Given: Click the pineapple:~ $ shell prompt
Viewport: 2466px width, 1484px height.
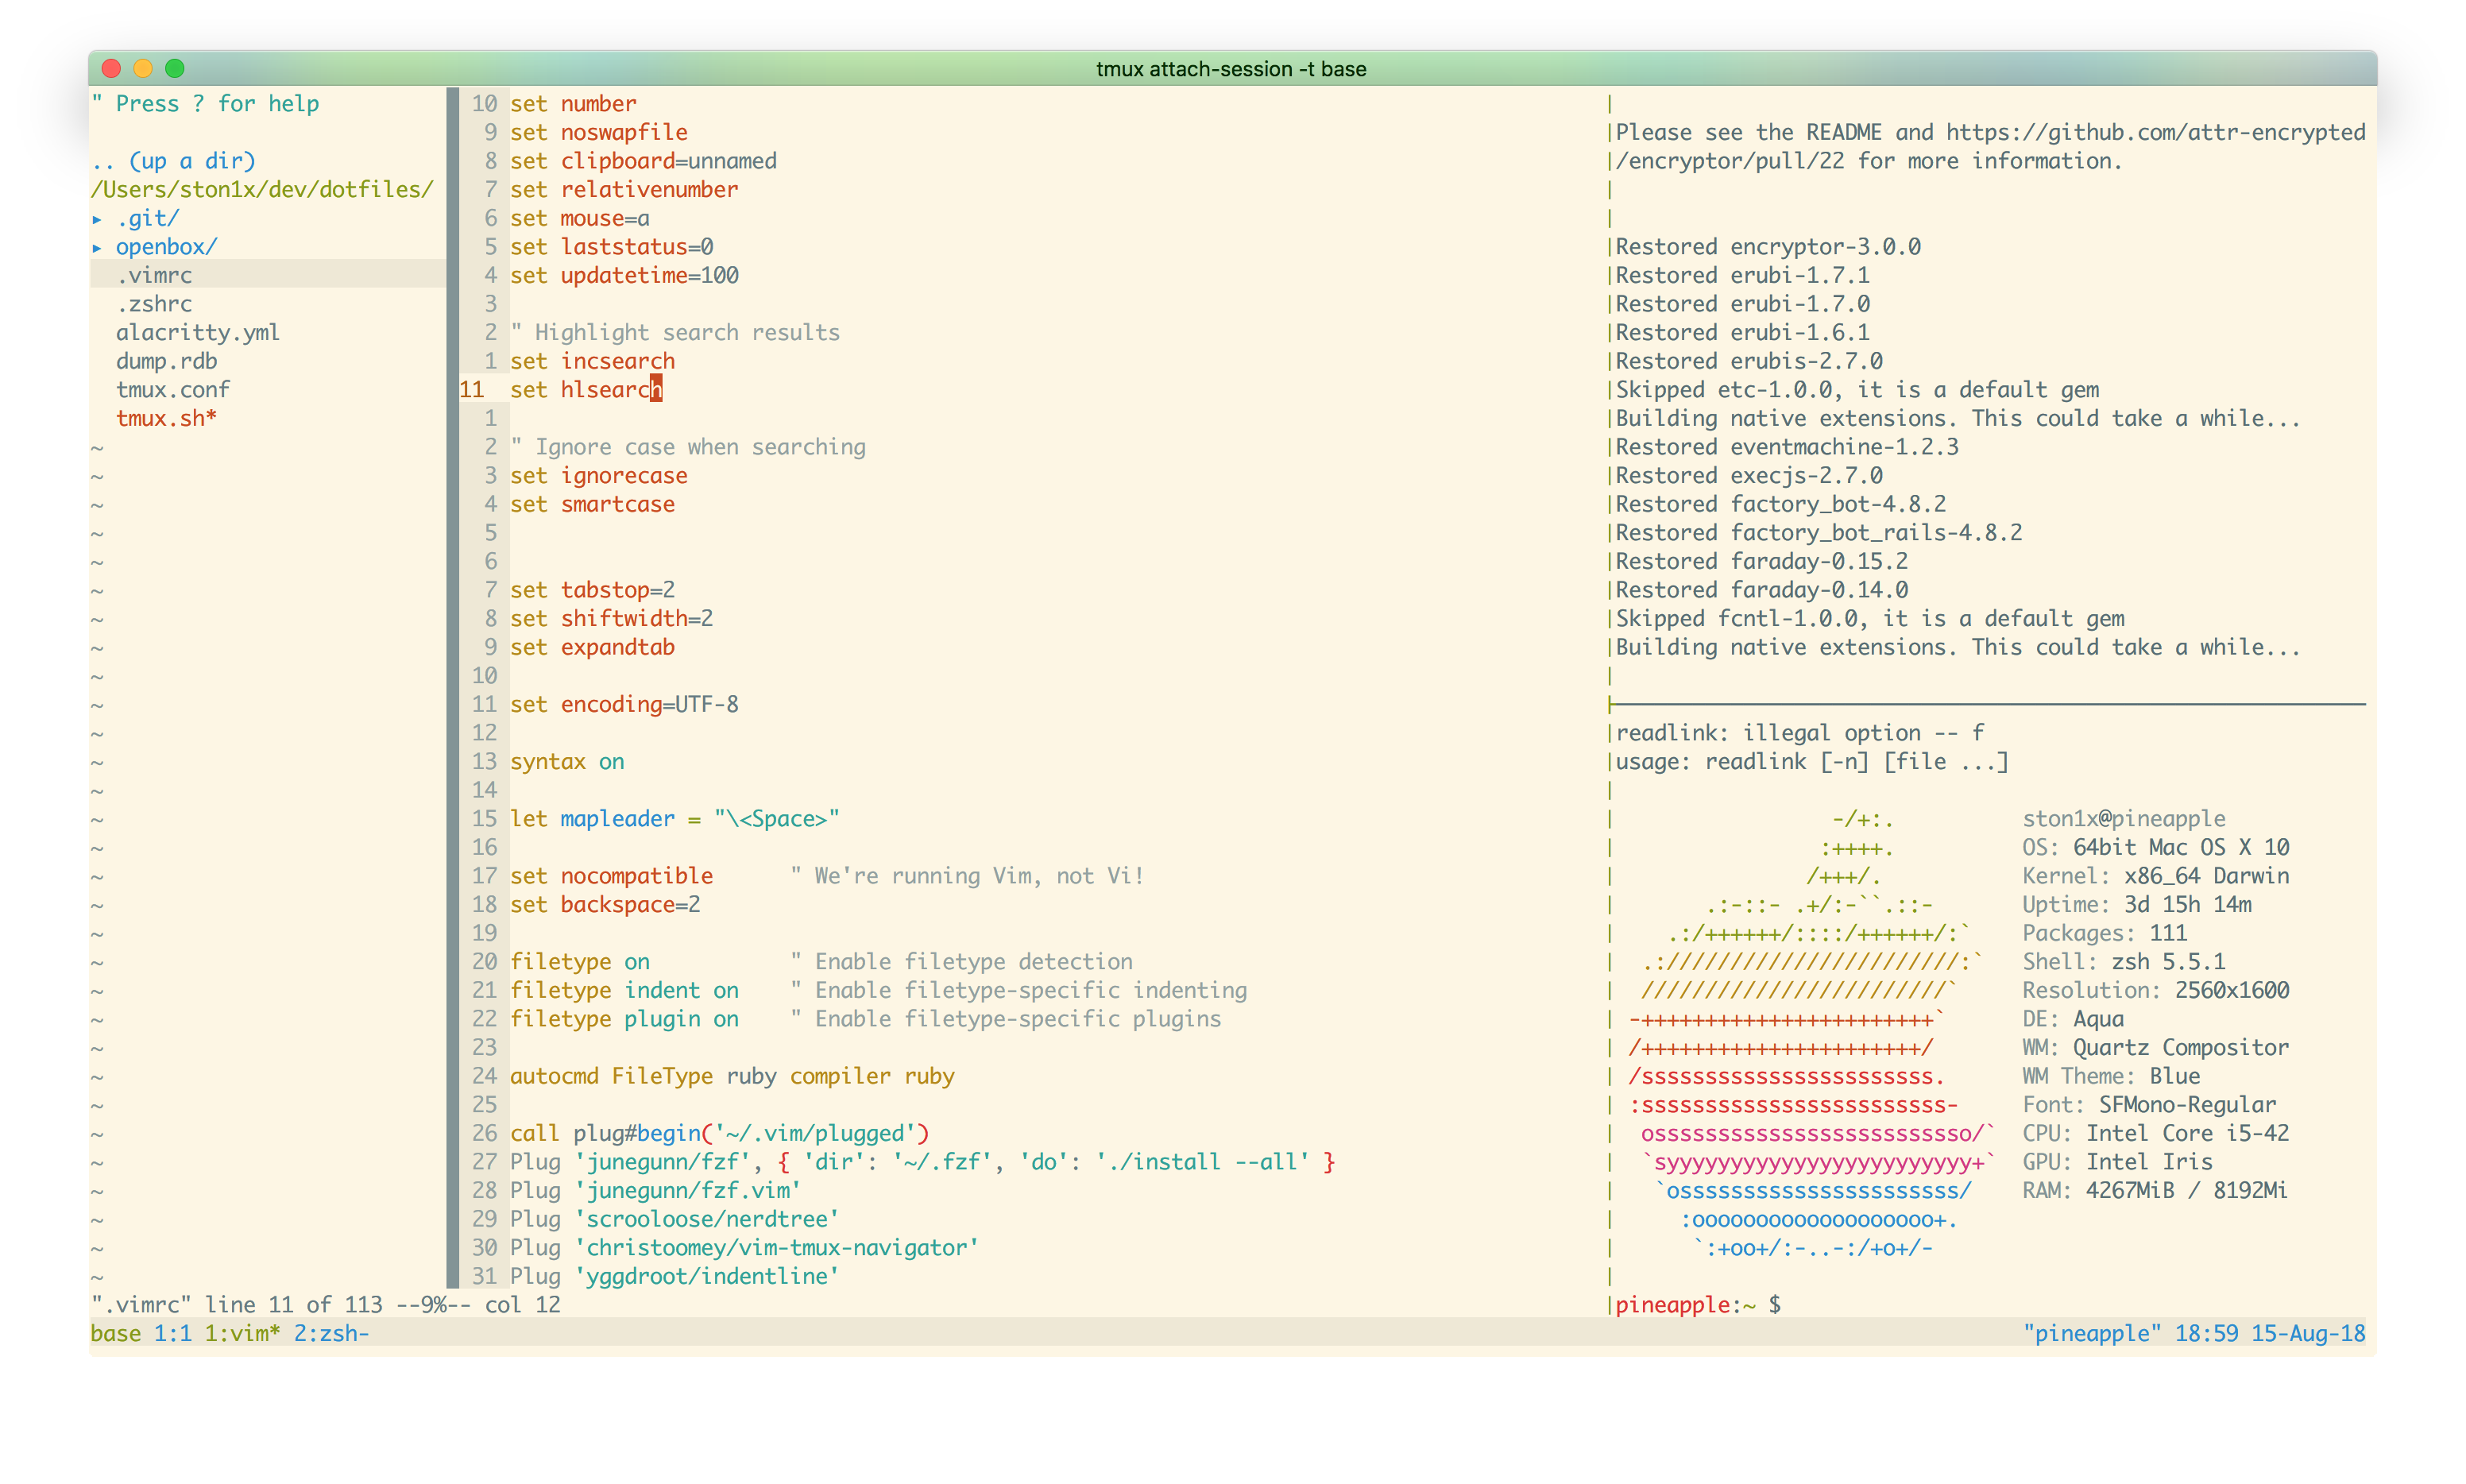Looking at the screenshot, I should (x=1698, y=1305).
